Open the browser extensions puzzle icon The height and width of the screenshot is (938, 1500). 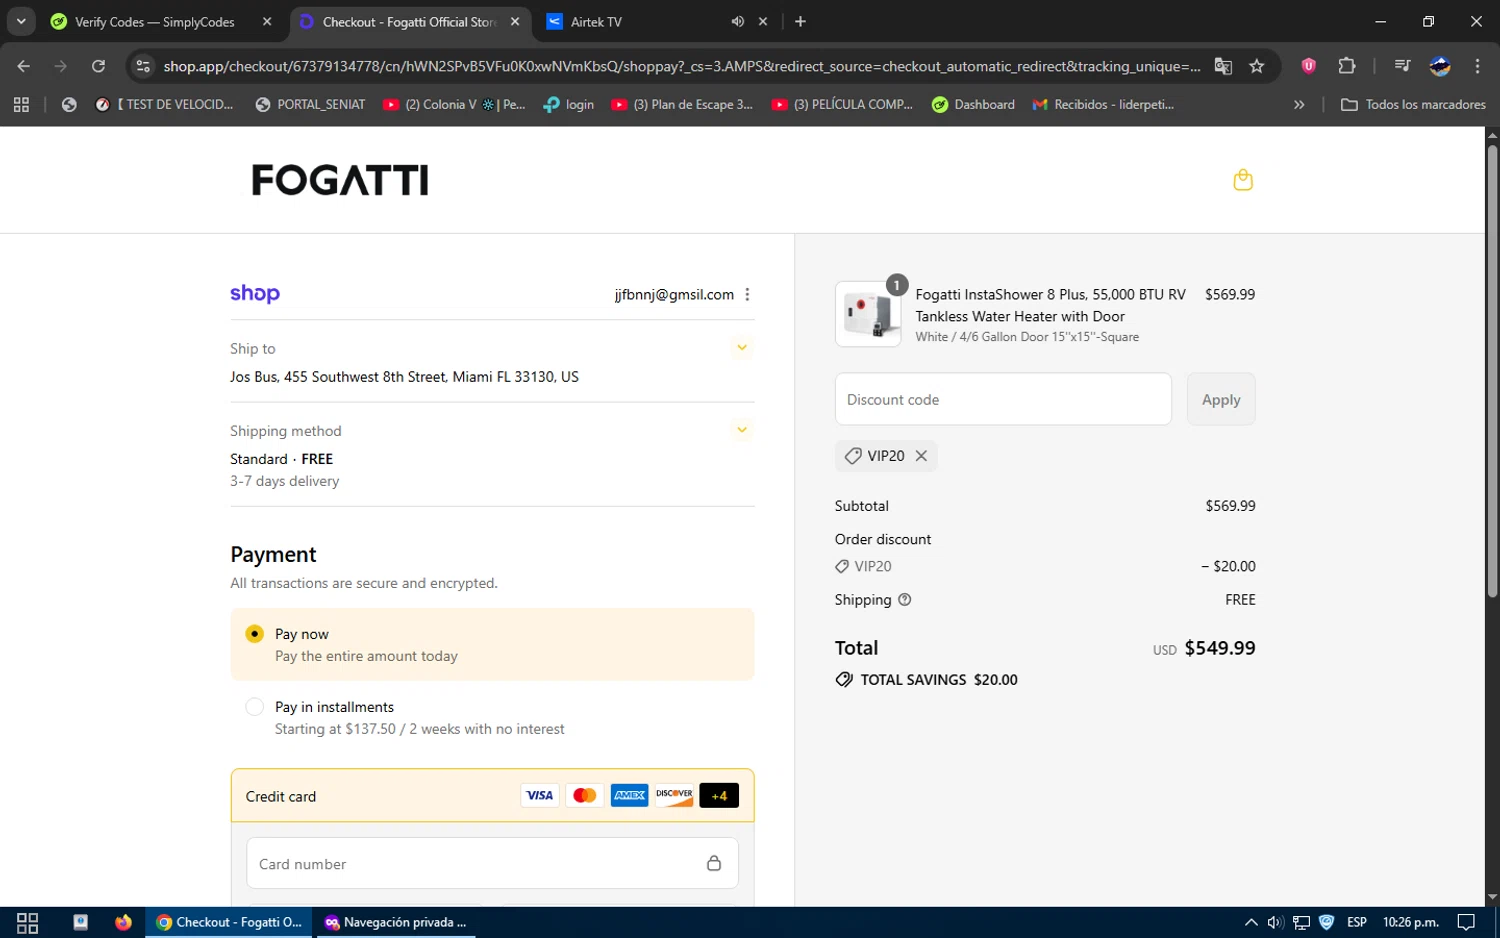coord(1347,66)
